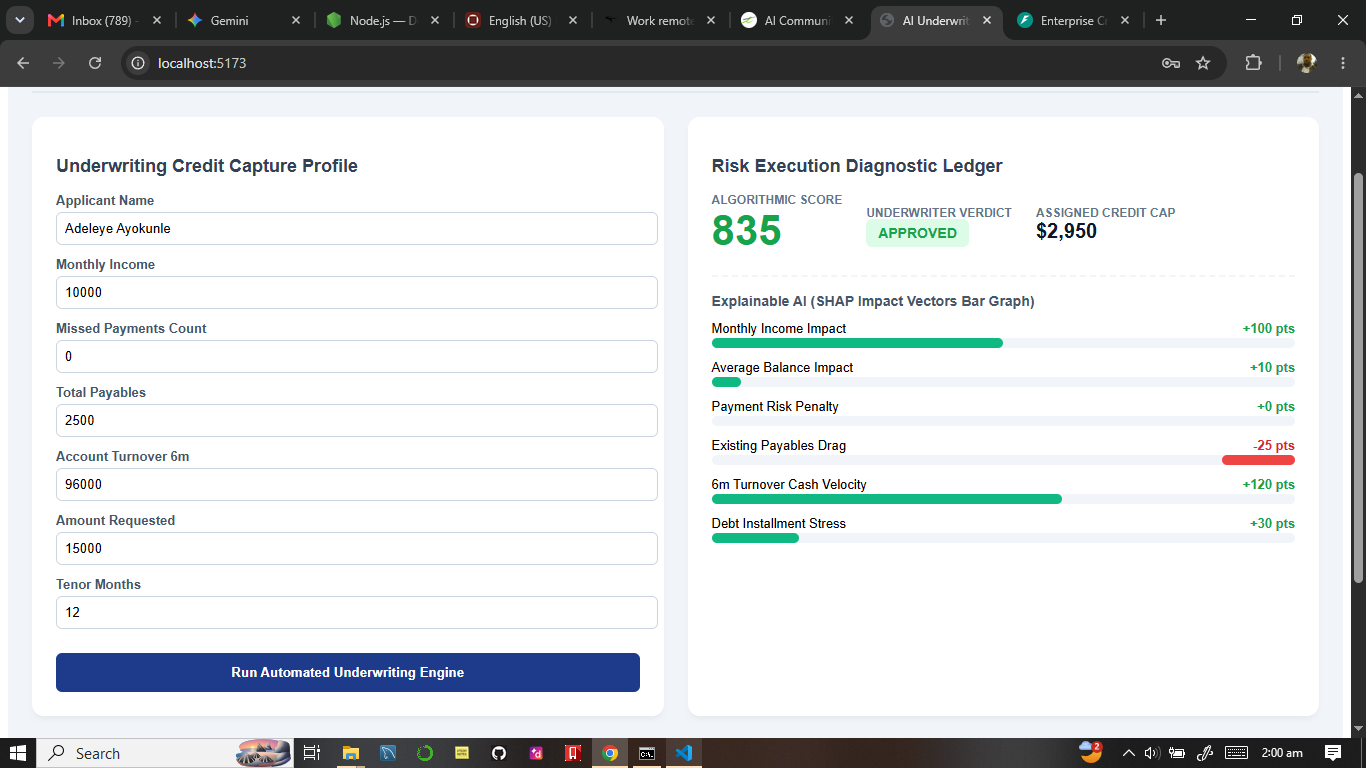Image resolution: width=1366 pixels, height=768 pixels.
Task: Open Windows Start menu
Action: 18,753
